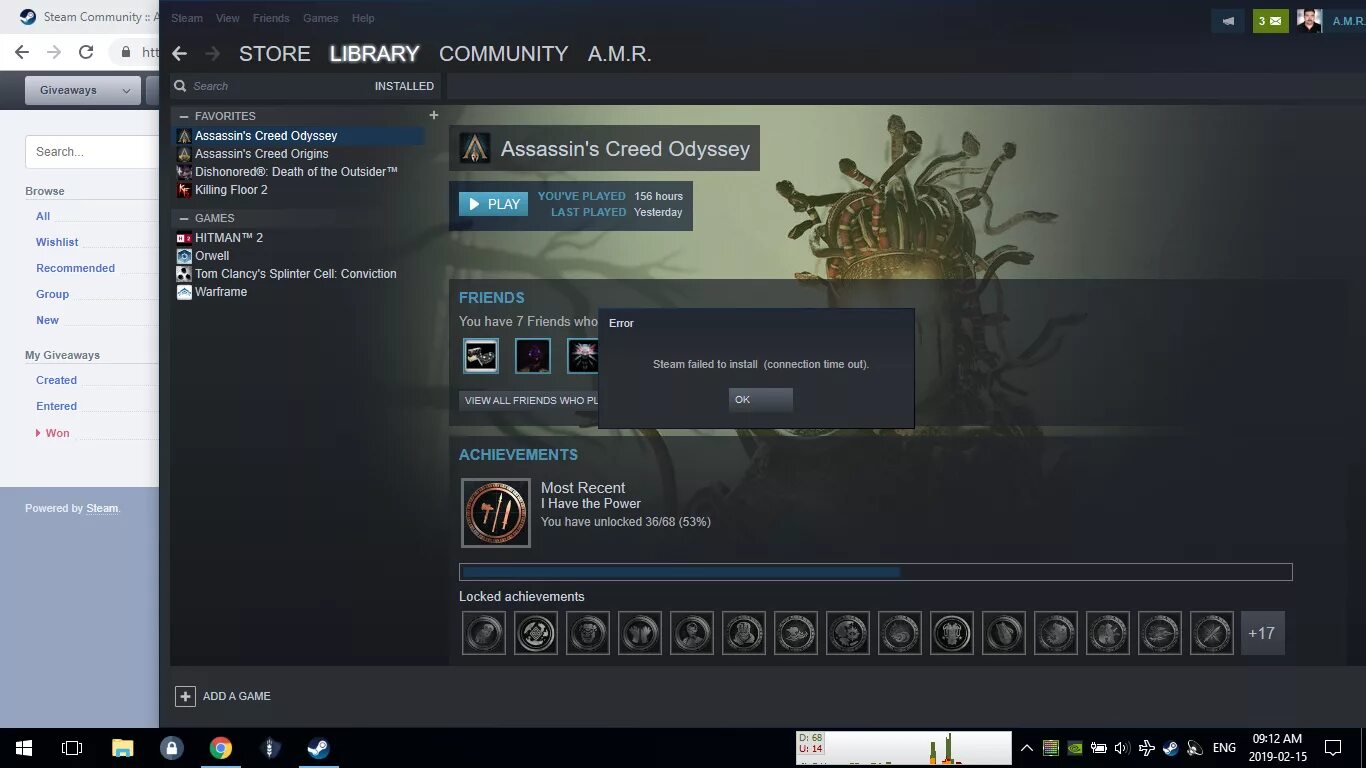Show hidden system tray icons

[x=1027, y=748]
